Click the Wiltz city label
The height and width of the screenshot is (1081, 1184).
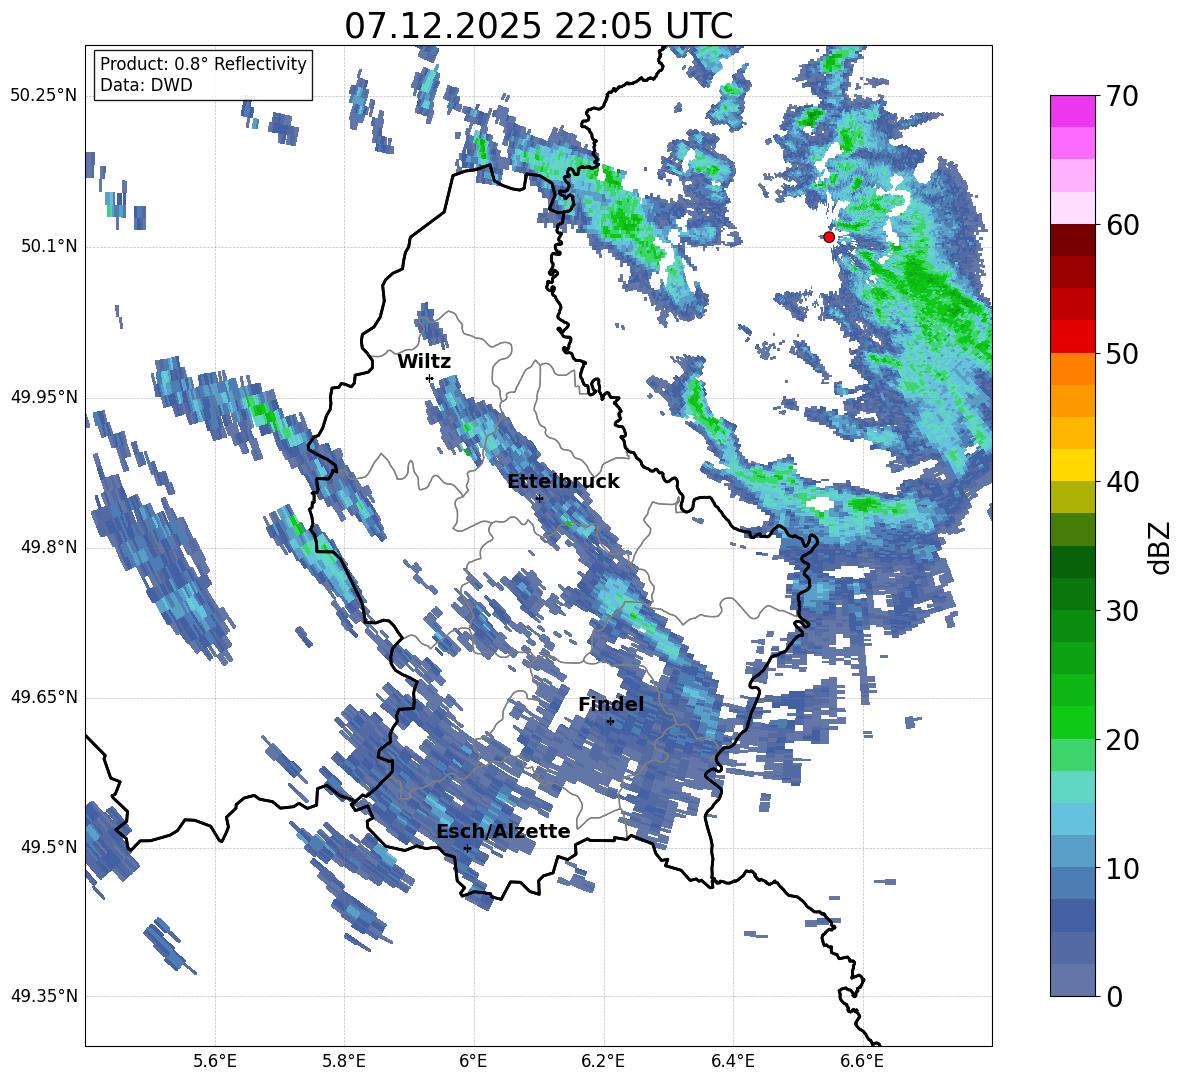(424, 362)
